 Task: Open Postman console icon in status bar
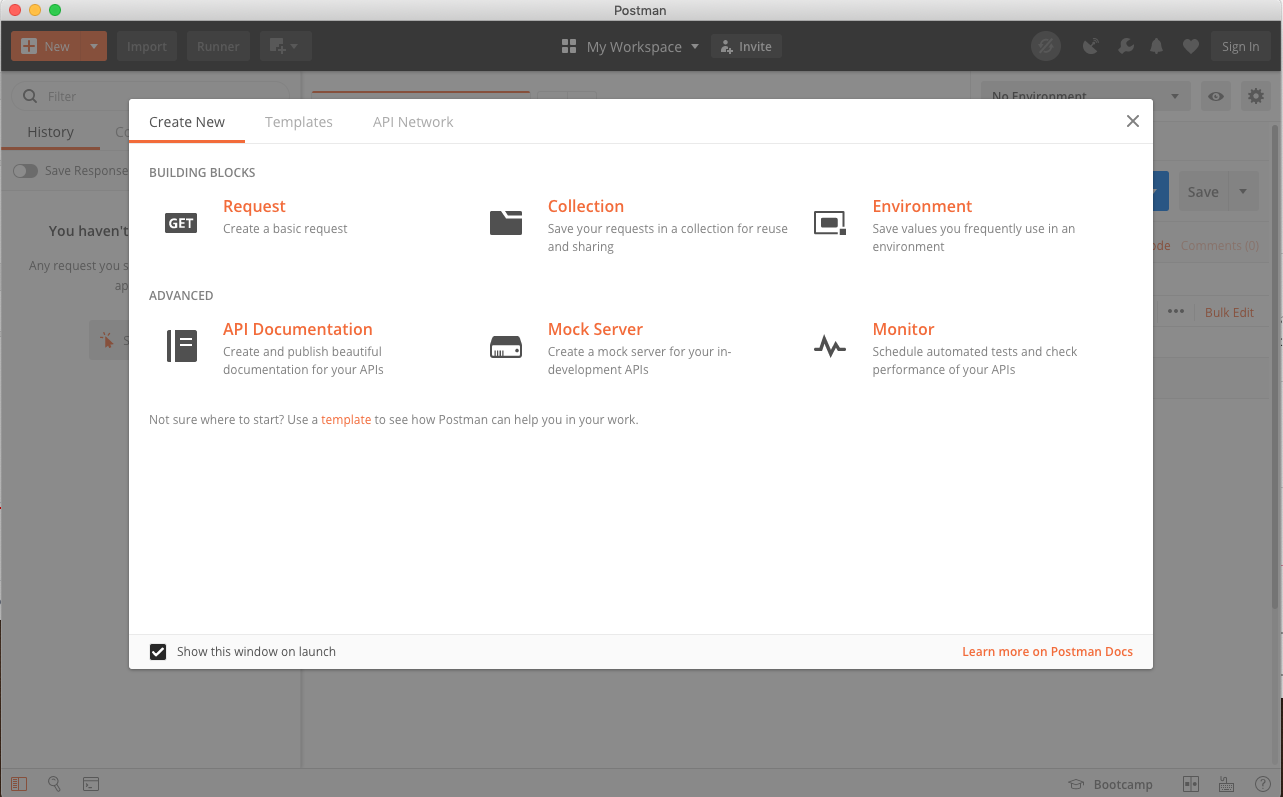click(90, 784)
